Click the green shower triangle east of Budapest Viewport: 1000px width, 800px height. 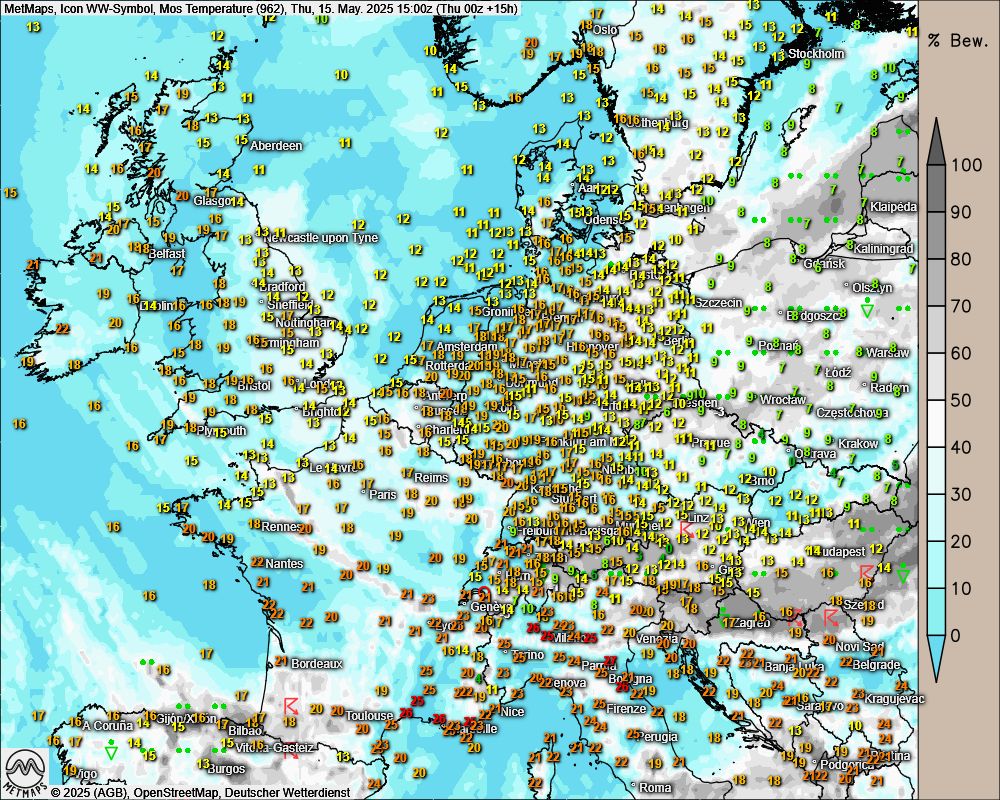pyautogui.click(x=903, y=572)
